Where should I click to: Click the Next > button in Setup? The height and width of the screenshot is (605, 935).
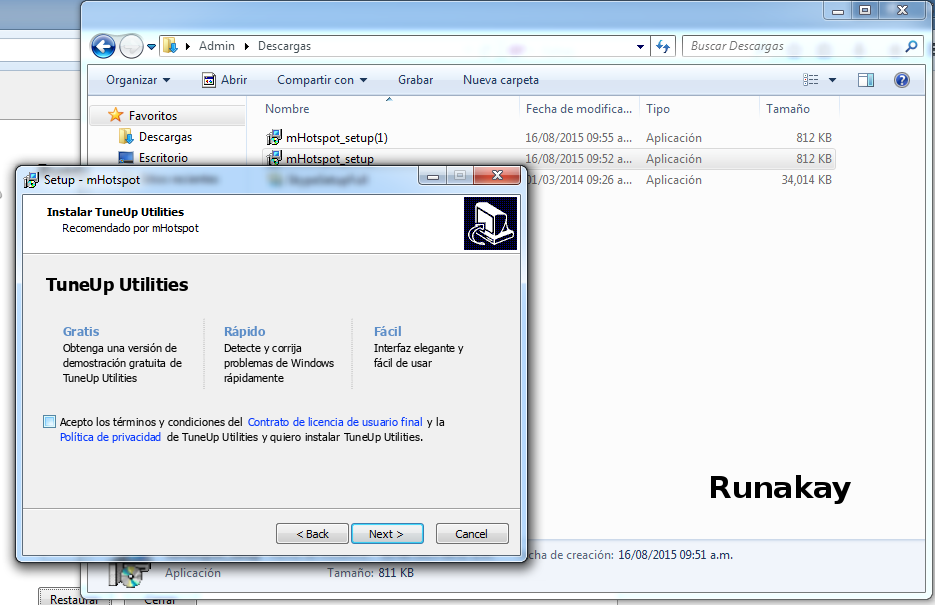[x=387, y=533]
